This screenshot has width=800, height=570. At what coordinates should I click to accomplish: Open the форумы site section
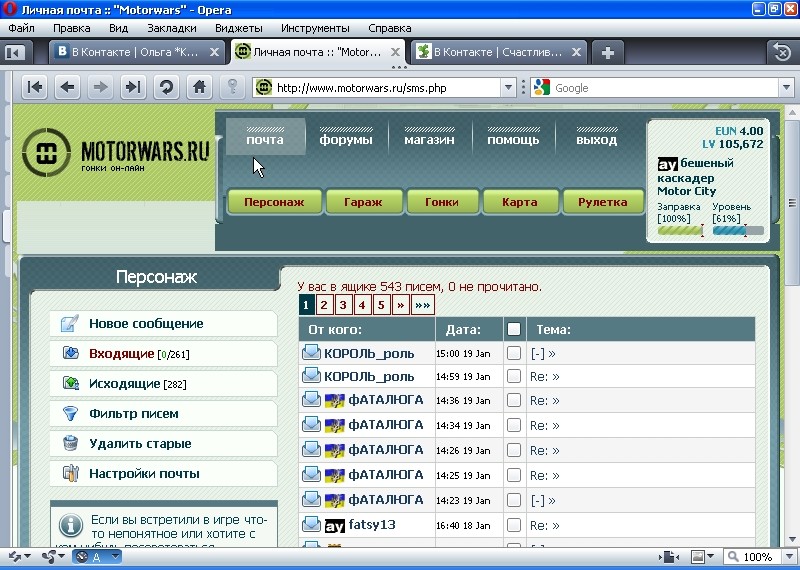click(x=346, y=136)
